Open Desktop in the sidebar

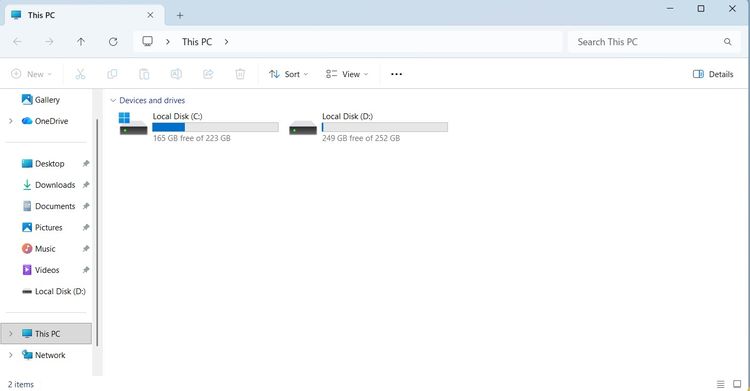[x=43, y=164]
